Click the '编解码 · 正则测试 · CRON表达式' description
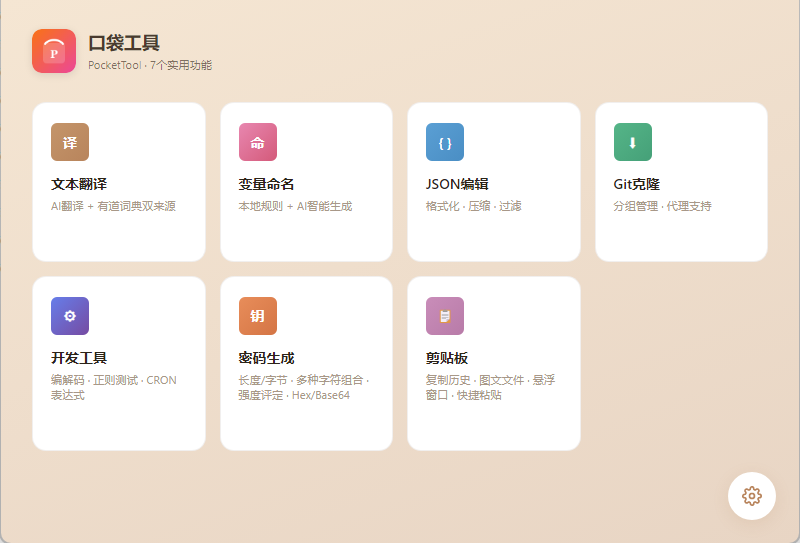The width and height of the screenshot is (800, 543). pos(114,387)
